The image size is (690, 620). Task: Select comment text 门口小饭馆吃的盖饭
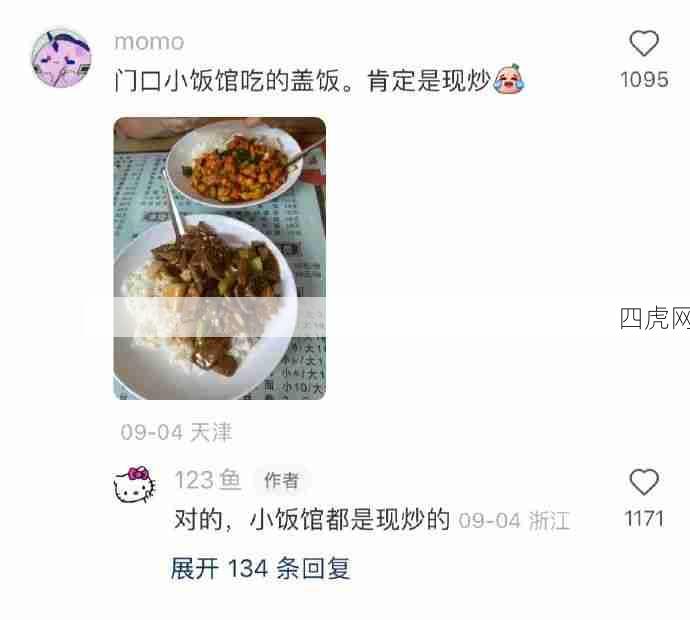pos(227,81)
